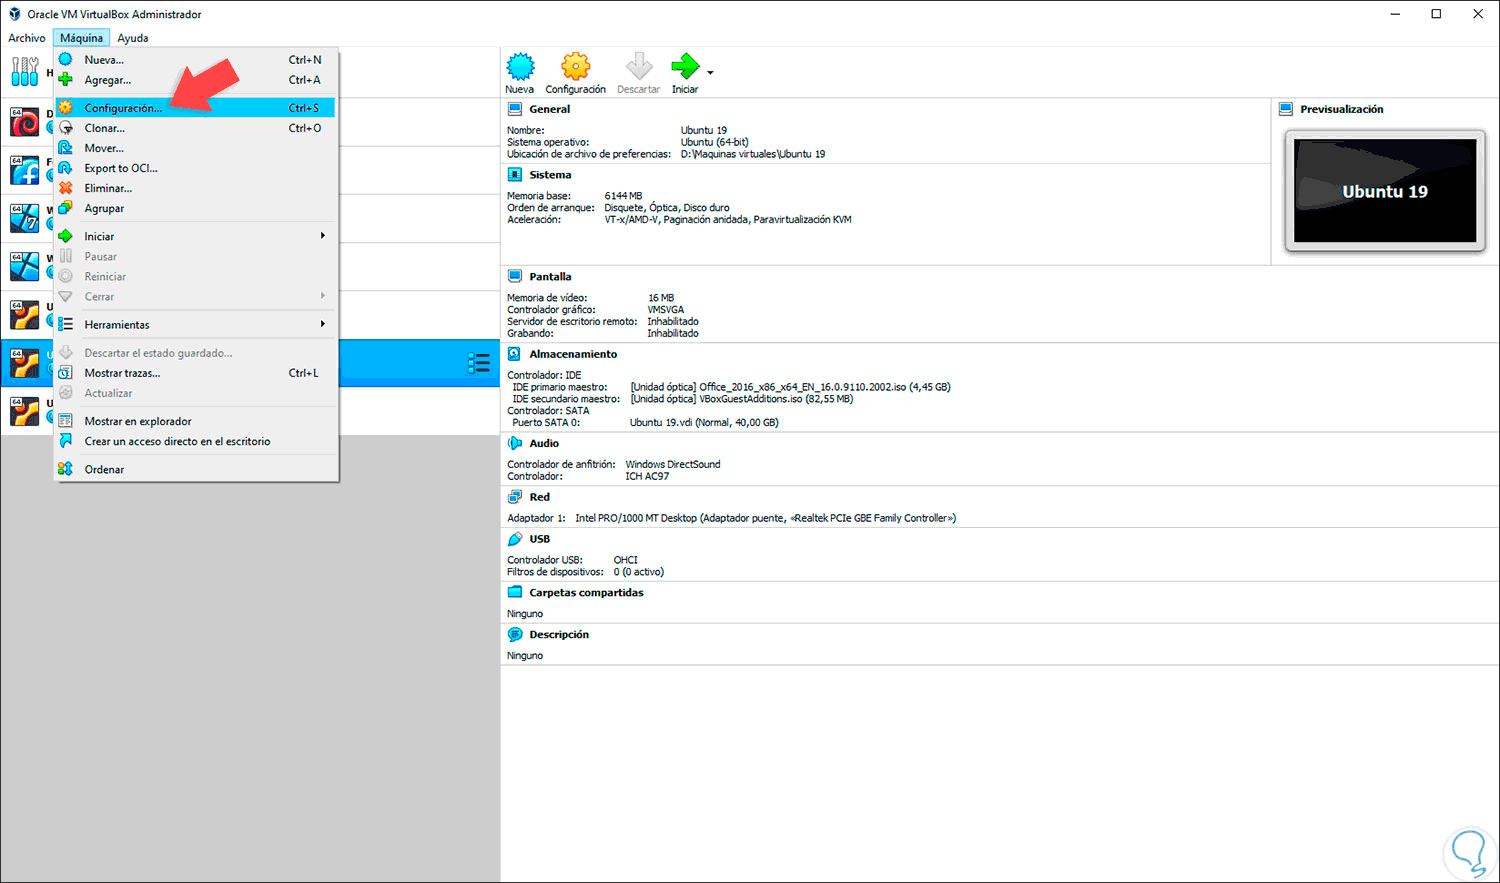Click the Descripción section icon
The height and width of the screenshot is (883, 1500).
click(x=514, y=635)
